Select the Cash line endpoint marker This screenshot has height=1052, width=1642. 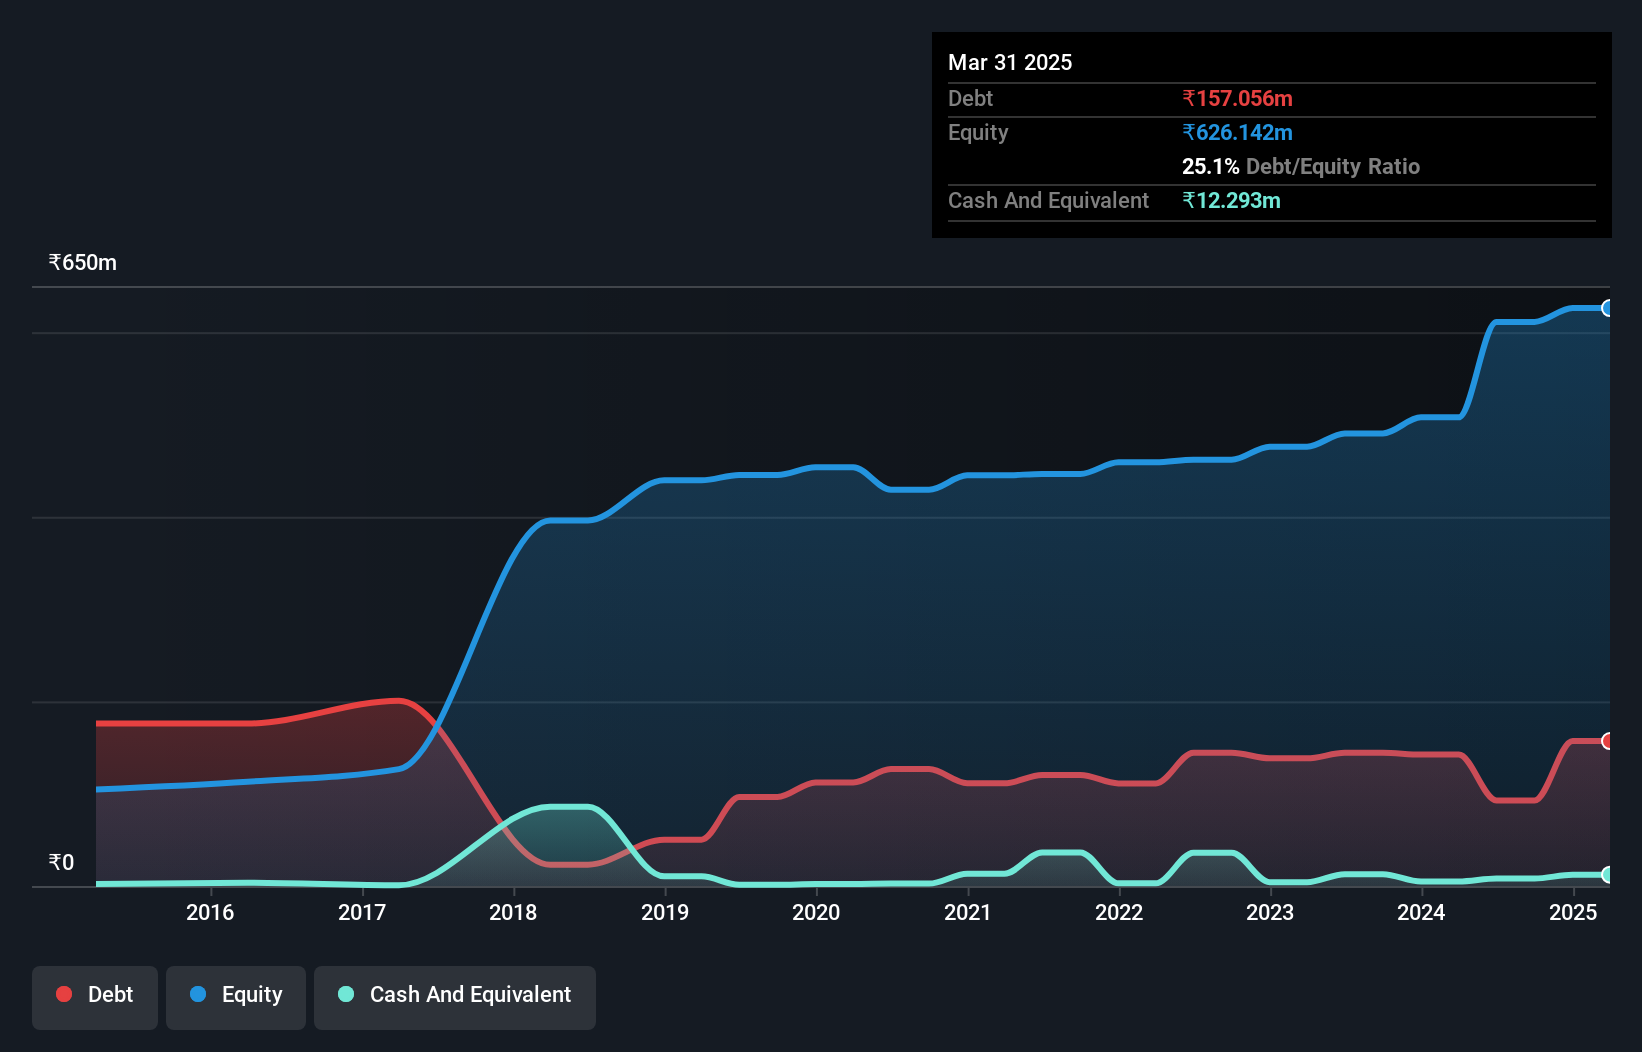(1608, 875)
